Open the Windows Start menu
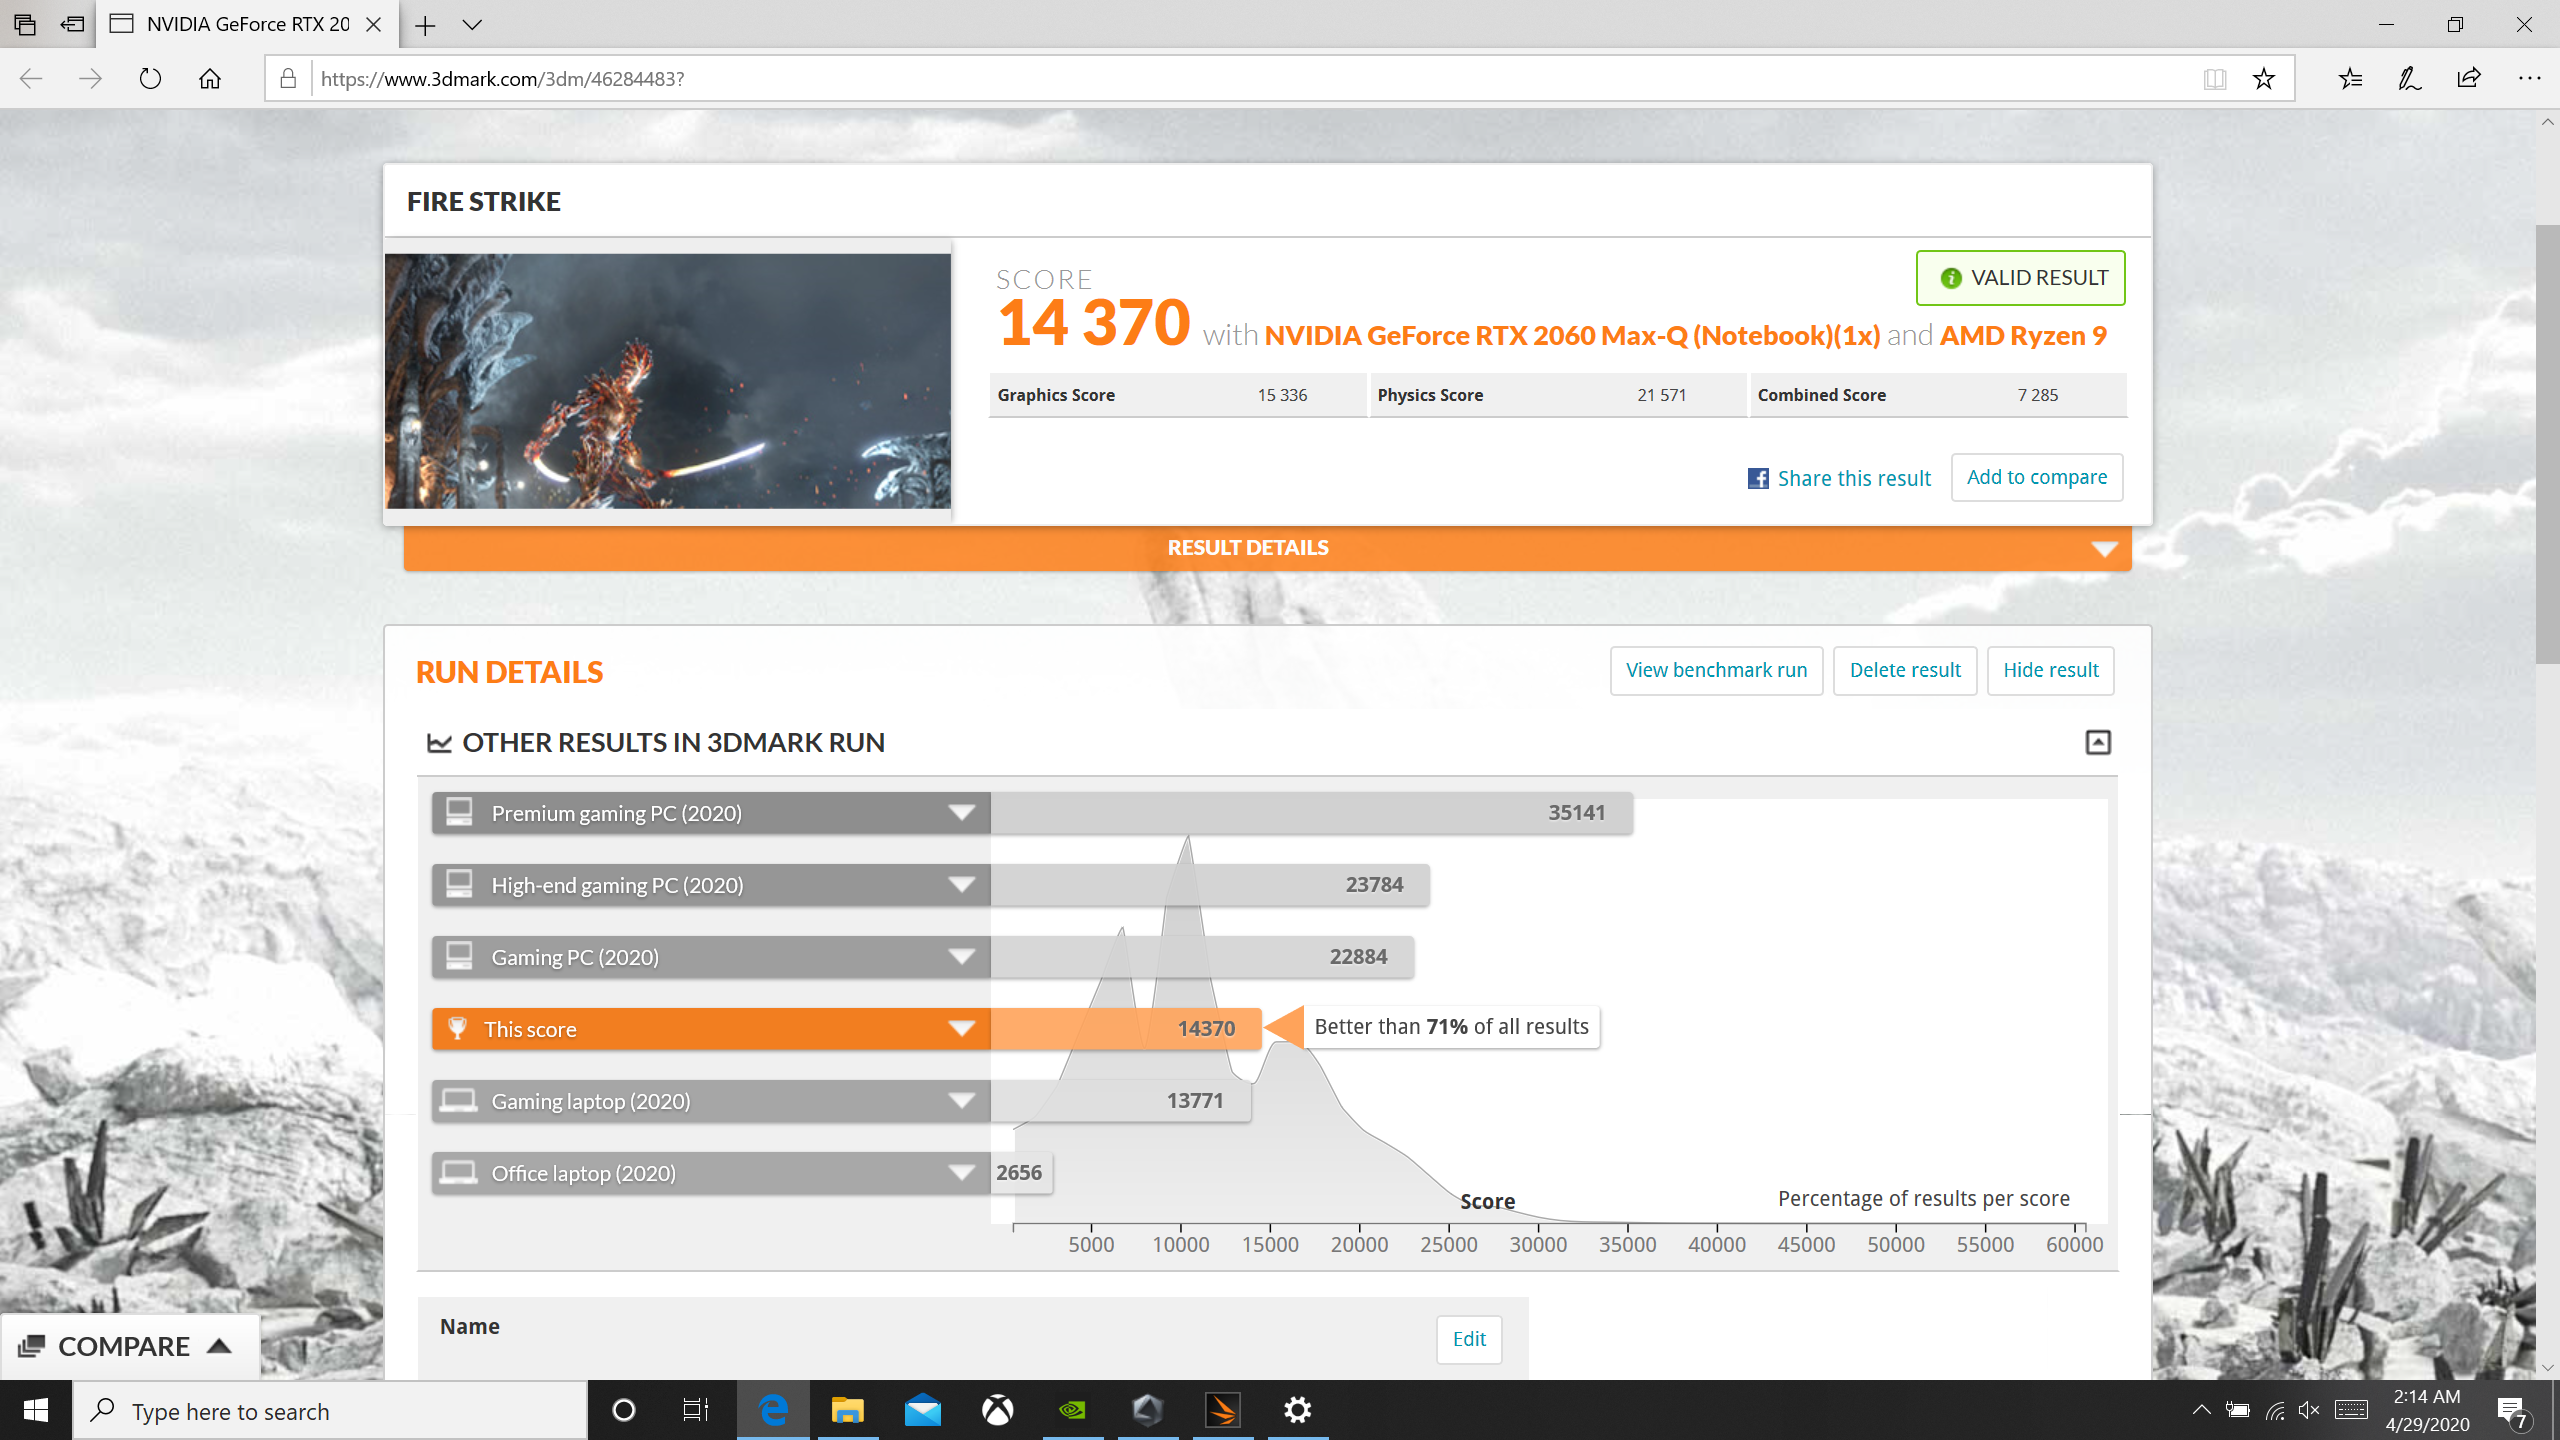The width and height of the screenshot is (2560, 1440). (36, 1411)
